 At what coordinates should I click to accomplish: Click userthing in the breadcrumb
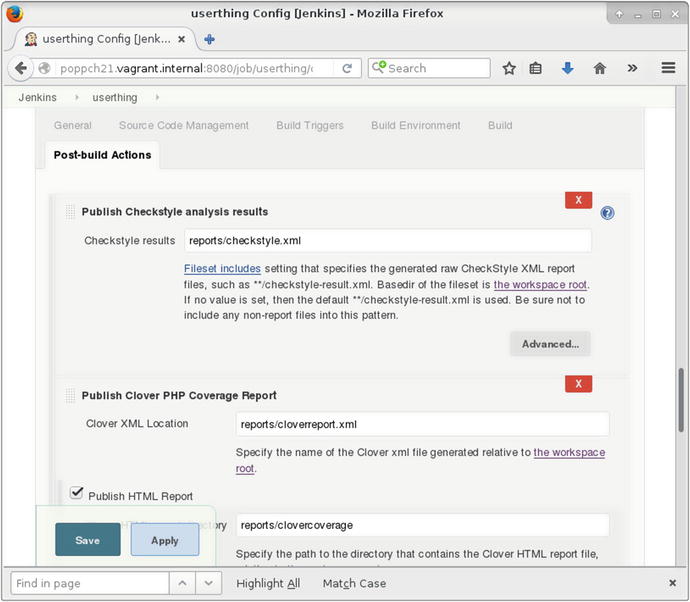115,97
